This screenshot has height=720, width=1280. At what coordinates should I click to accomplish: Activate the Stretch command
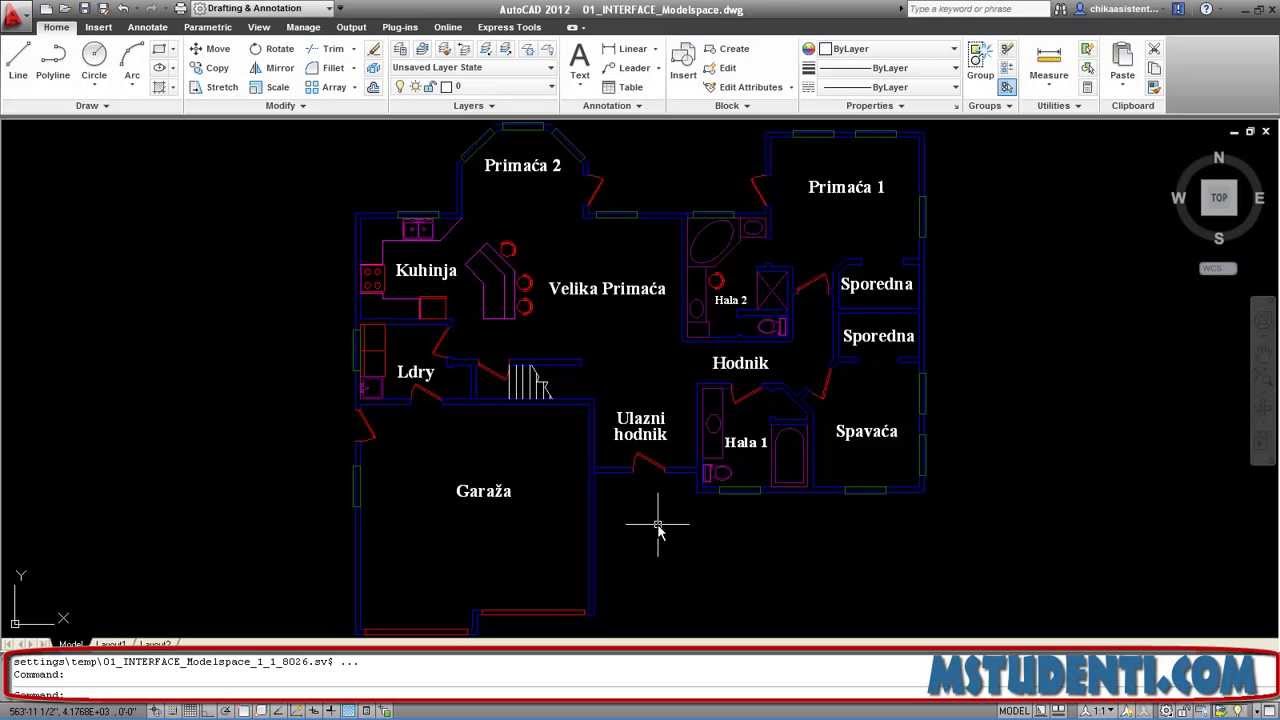(x=214, y=87)
